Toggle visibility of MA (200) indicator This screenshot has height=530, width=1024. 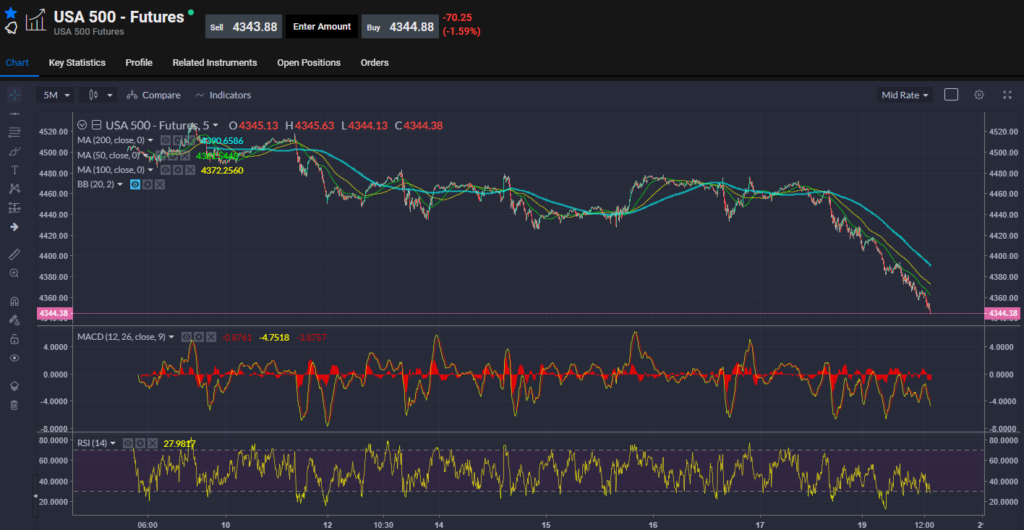point(166,140)
